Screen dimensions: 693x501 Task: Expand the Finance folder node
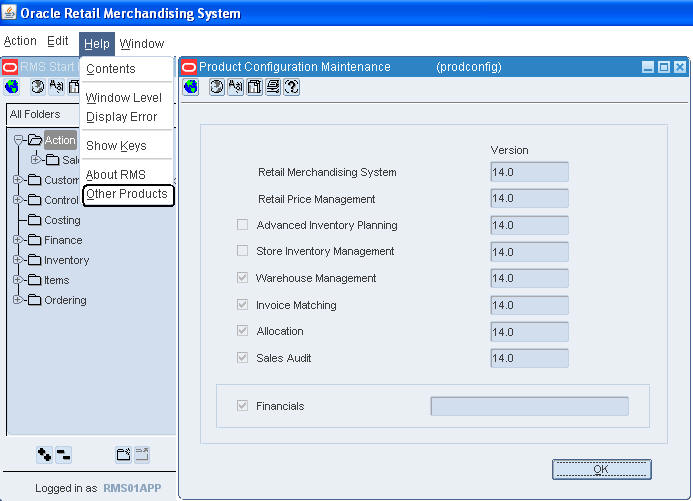coord(17,240)
